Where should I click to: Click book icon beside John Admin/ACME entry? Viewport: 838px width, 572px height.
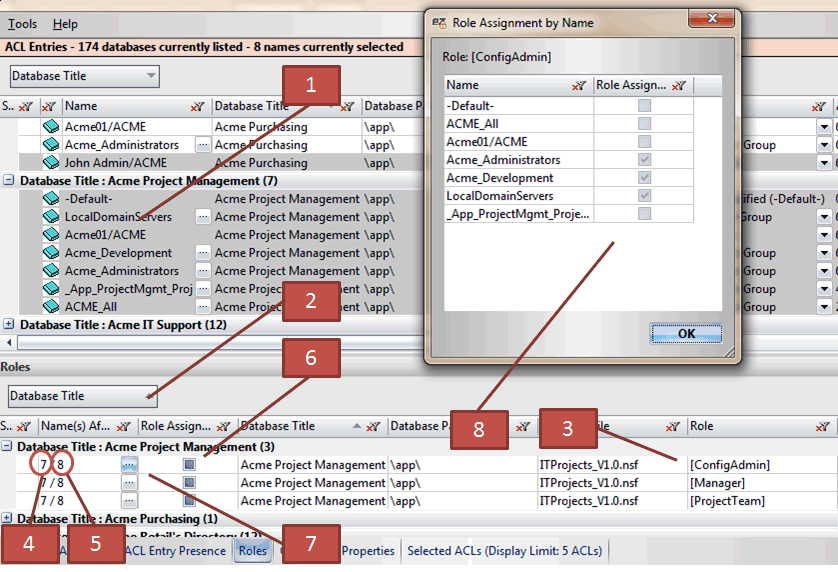(x=51, y=163)
